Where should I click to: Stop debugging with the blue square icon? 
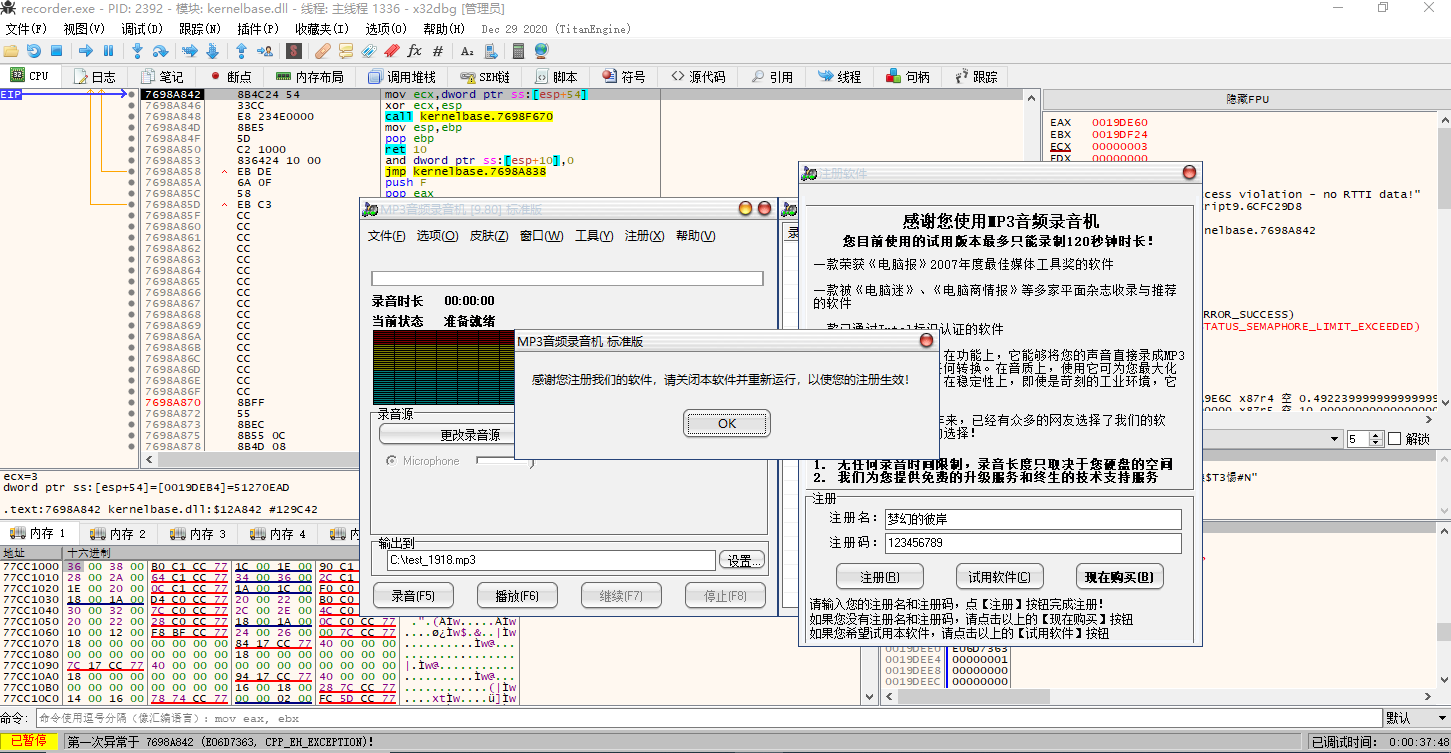click(x=57, y=51)
